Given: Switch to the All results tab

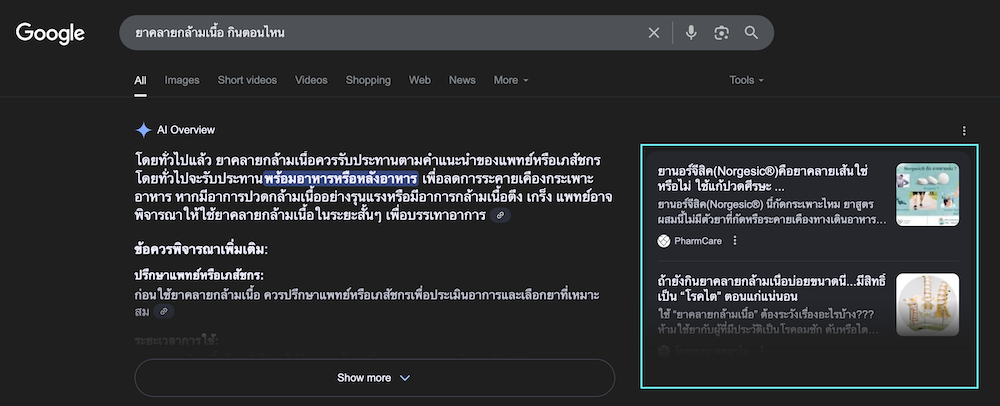Looking at the screenshot, I should [140, 80].
